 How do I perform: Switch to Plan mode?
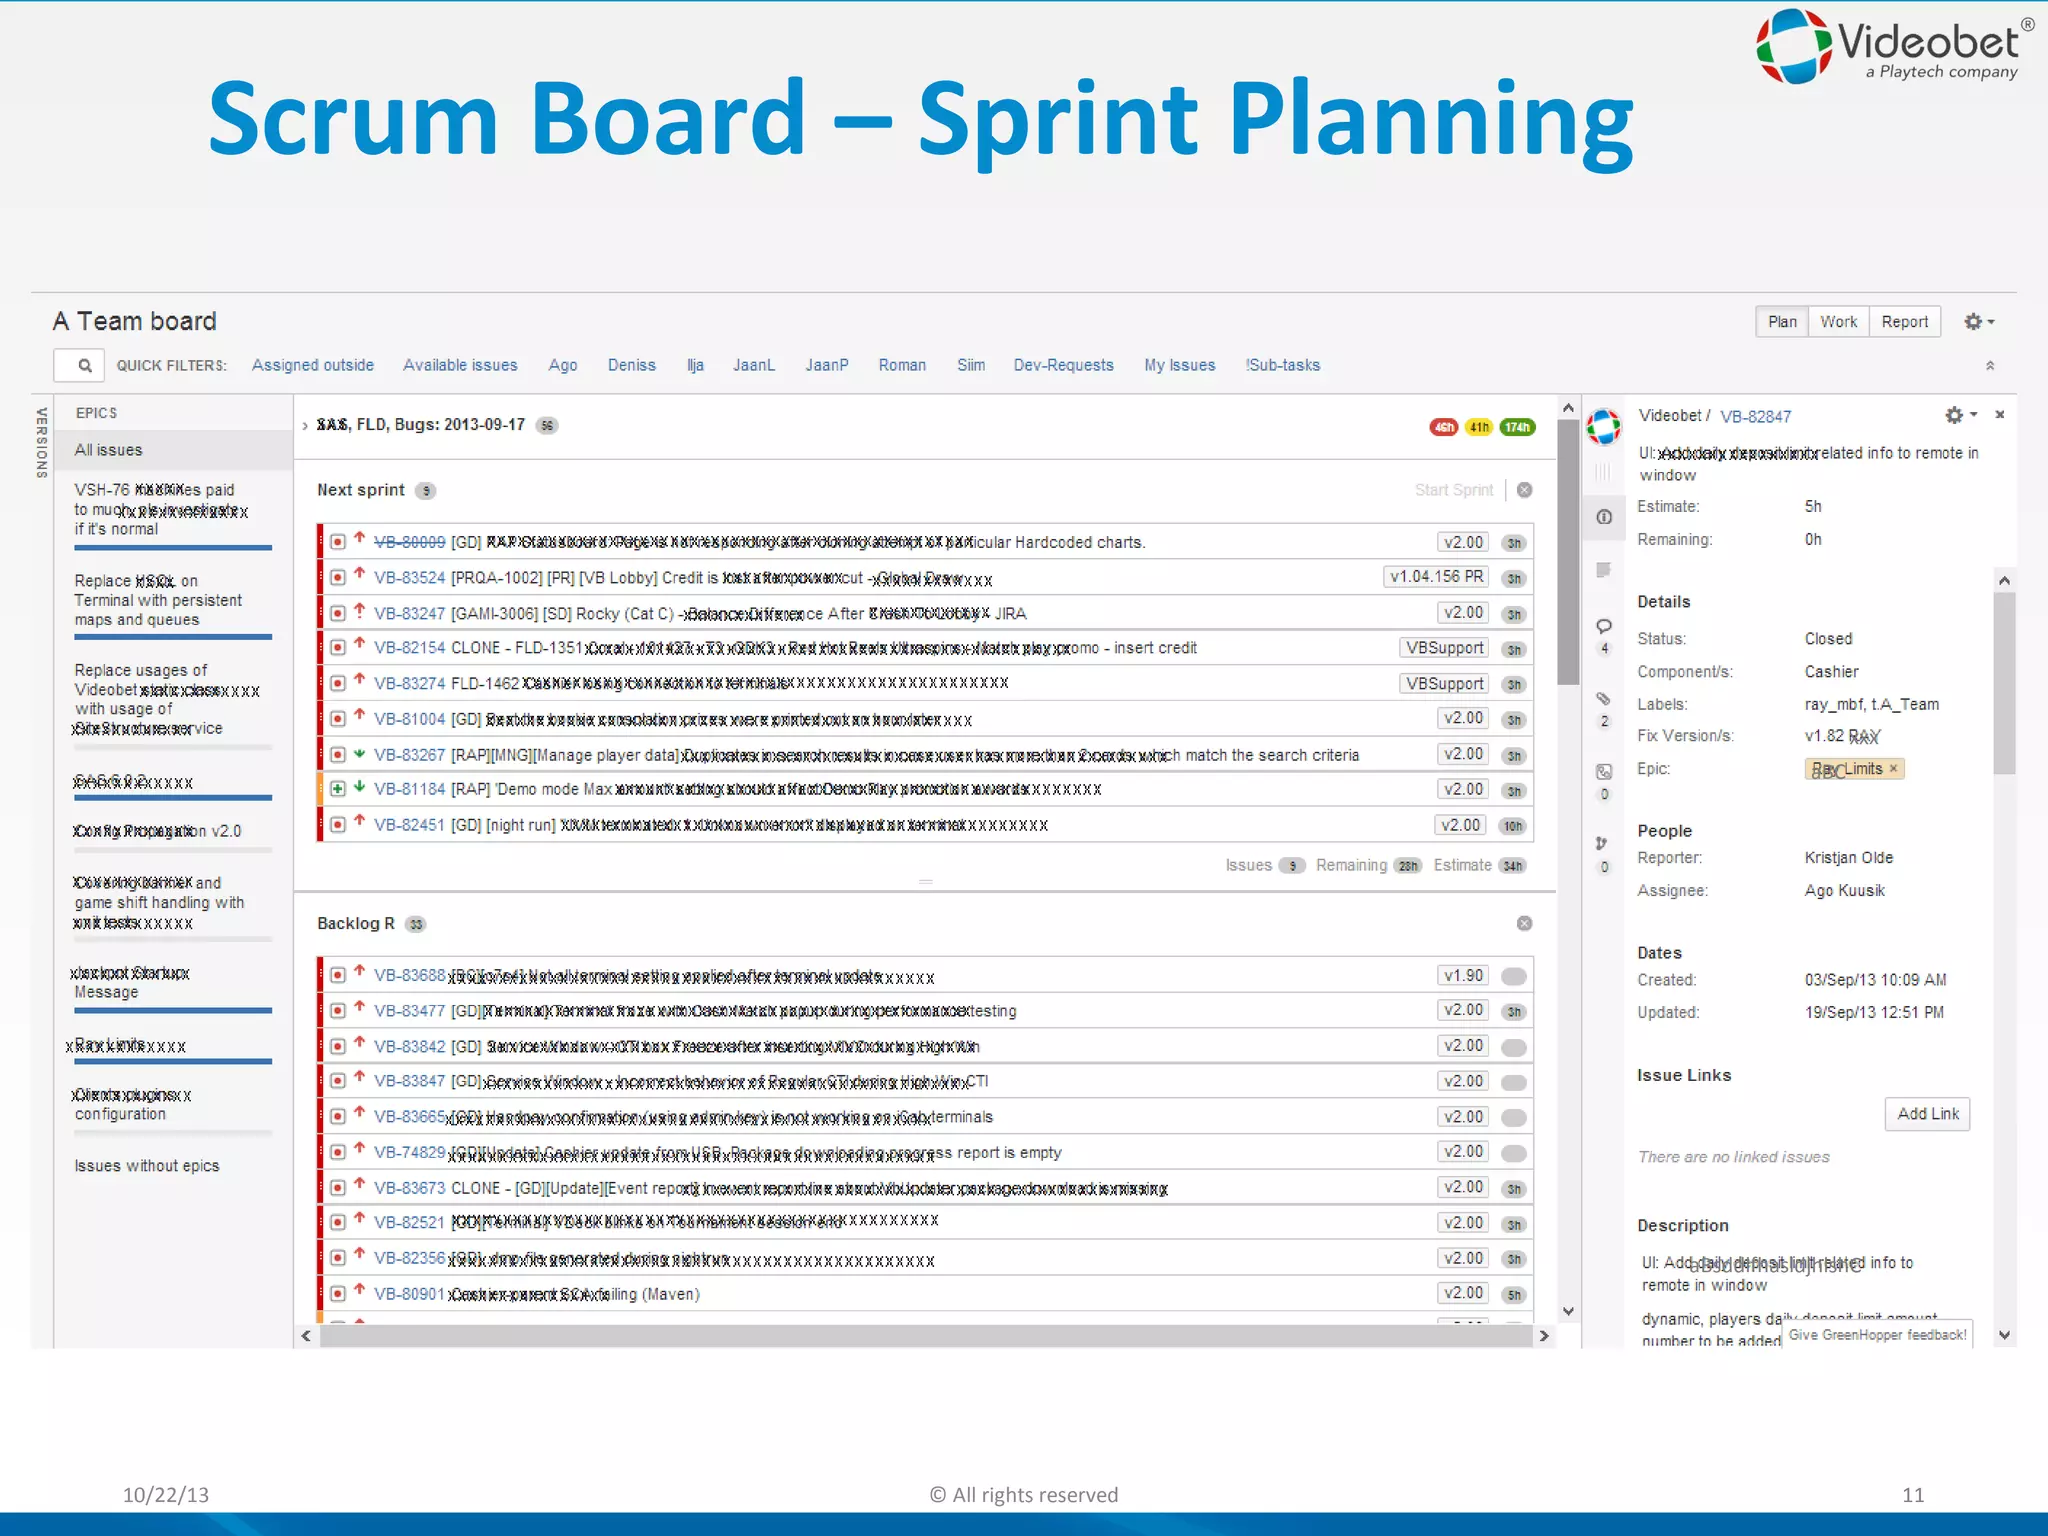click(1781, 322)
